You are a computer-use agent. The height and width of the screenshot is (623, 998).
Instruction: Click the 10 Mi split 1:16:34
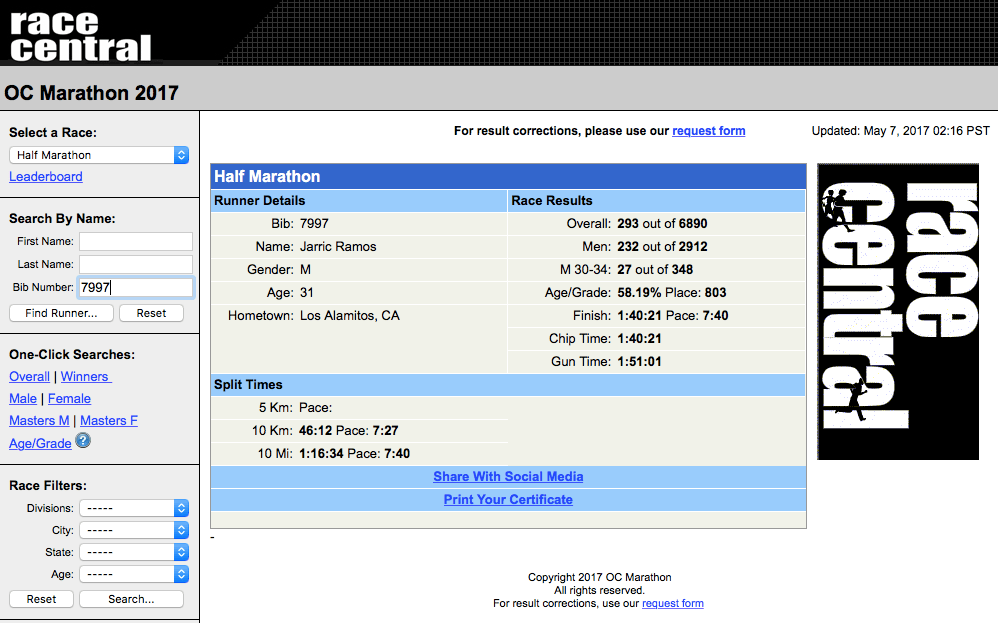(321, 454)
